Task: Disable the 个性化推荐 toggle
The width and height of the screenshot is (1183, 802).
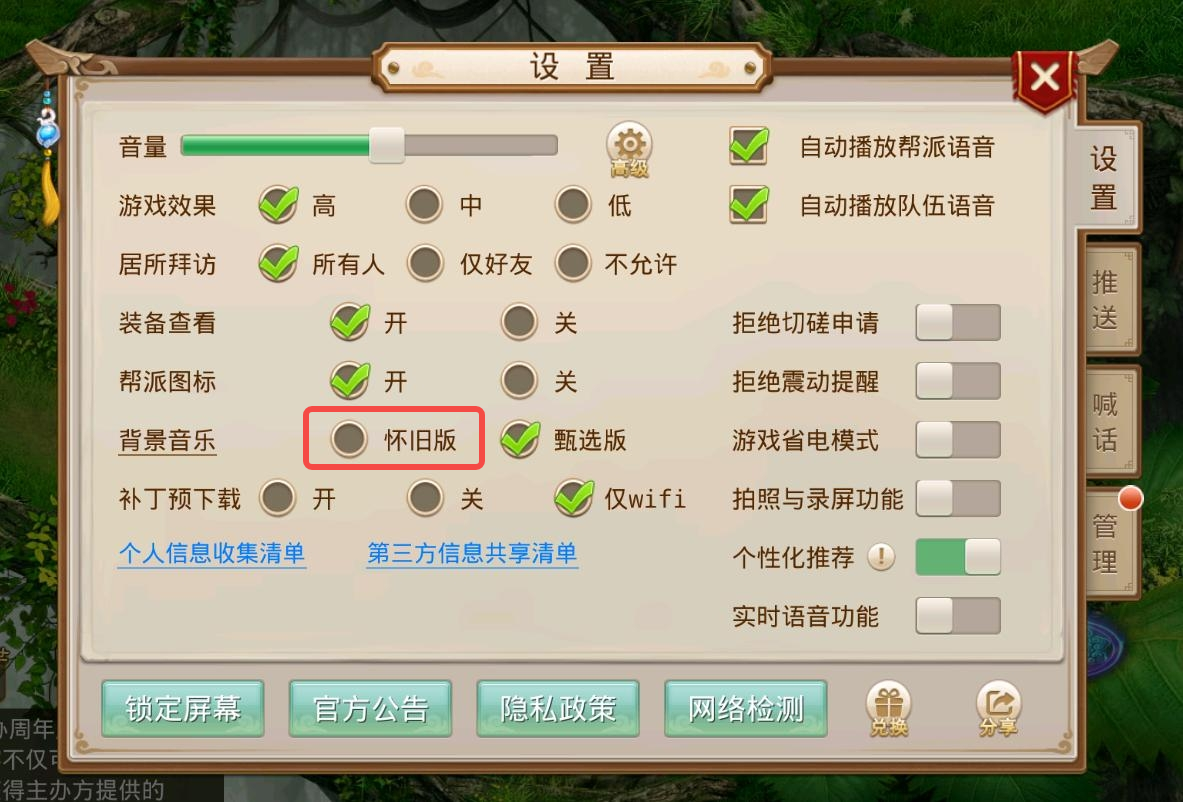Action: point(958,558)
